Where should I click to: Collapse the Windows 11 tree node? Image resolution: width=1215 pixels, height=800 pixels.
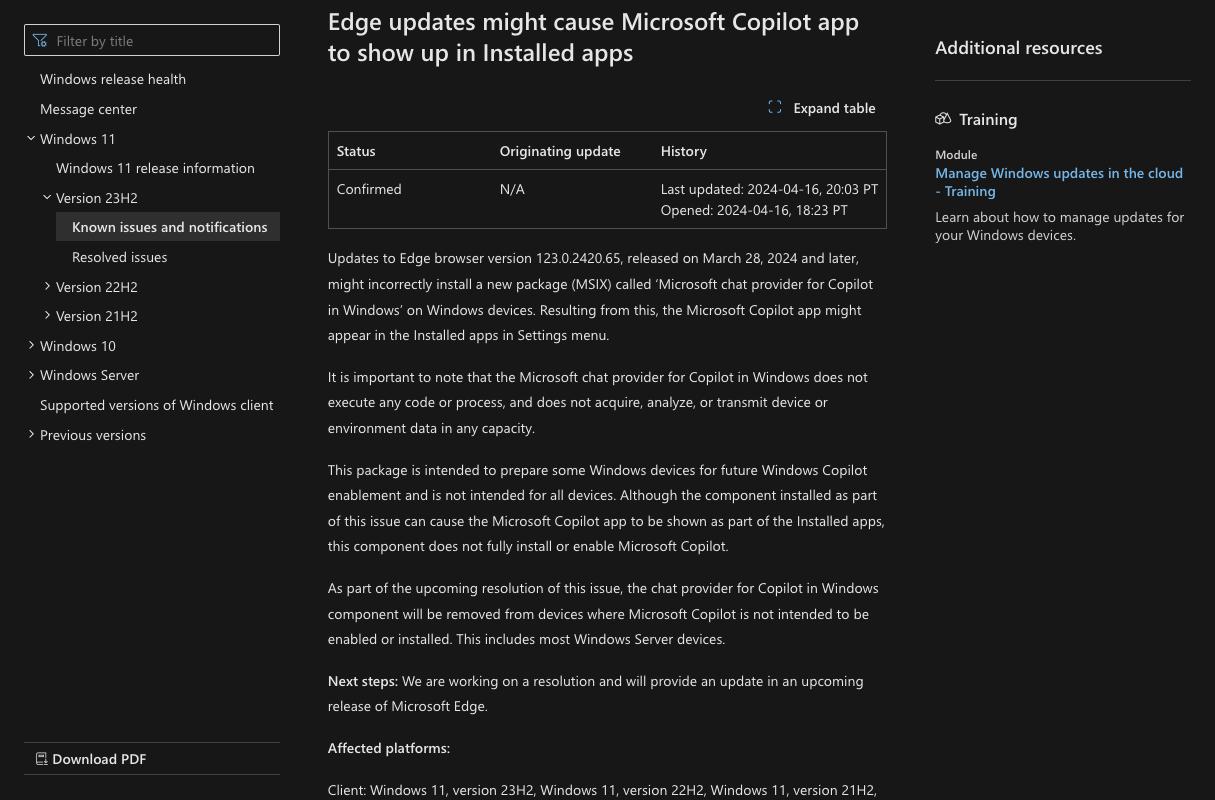(31, 139)
